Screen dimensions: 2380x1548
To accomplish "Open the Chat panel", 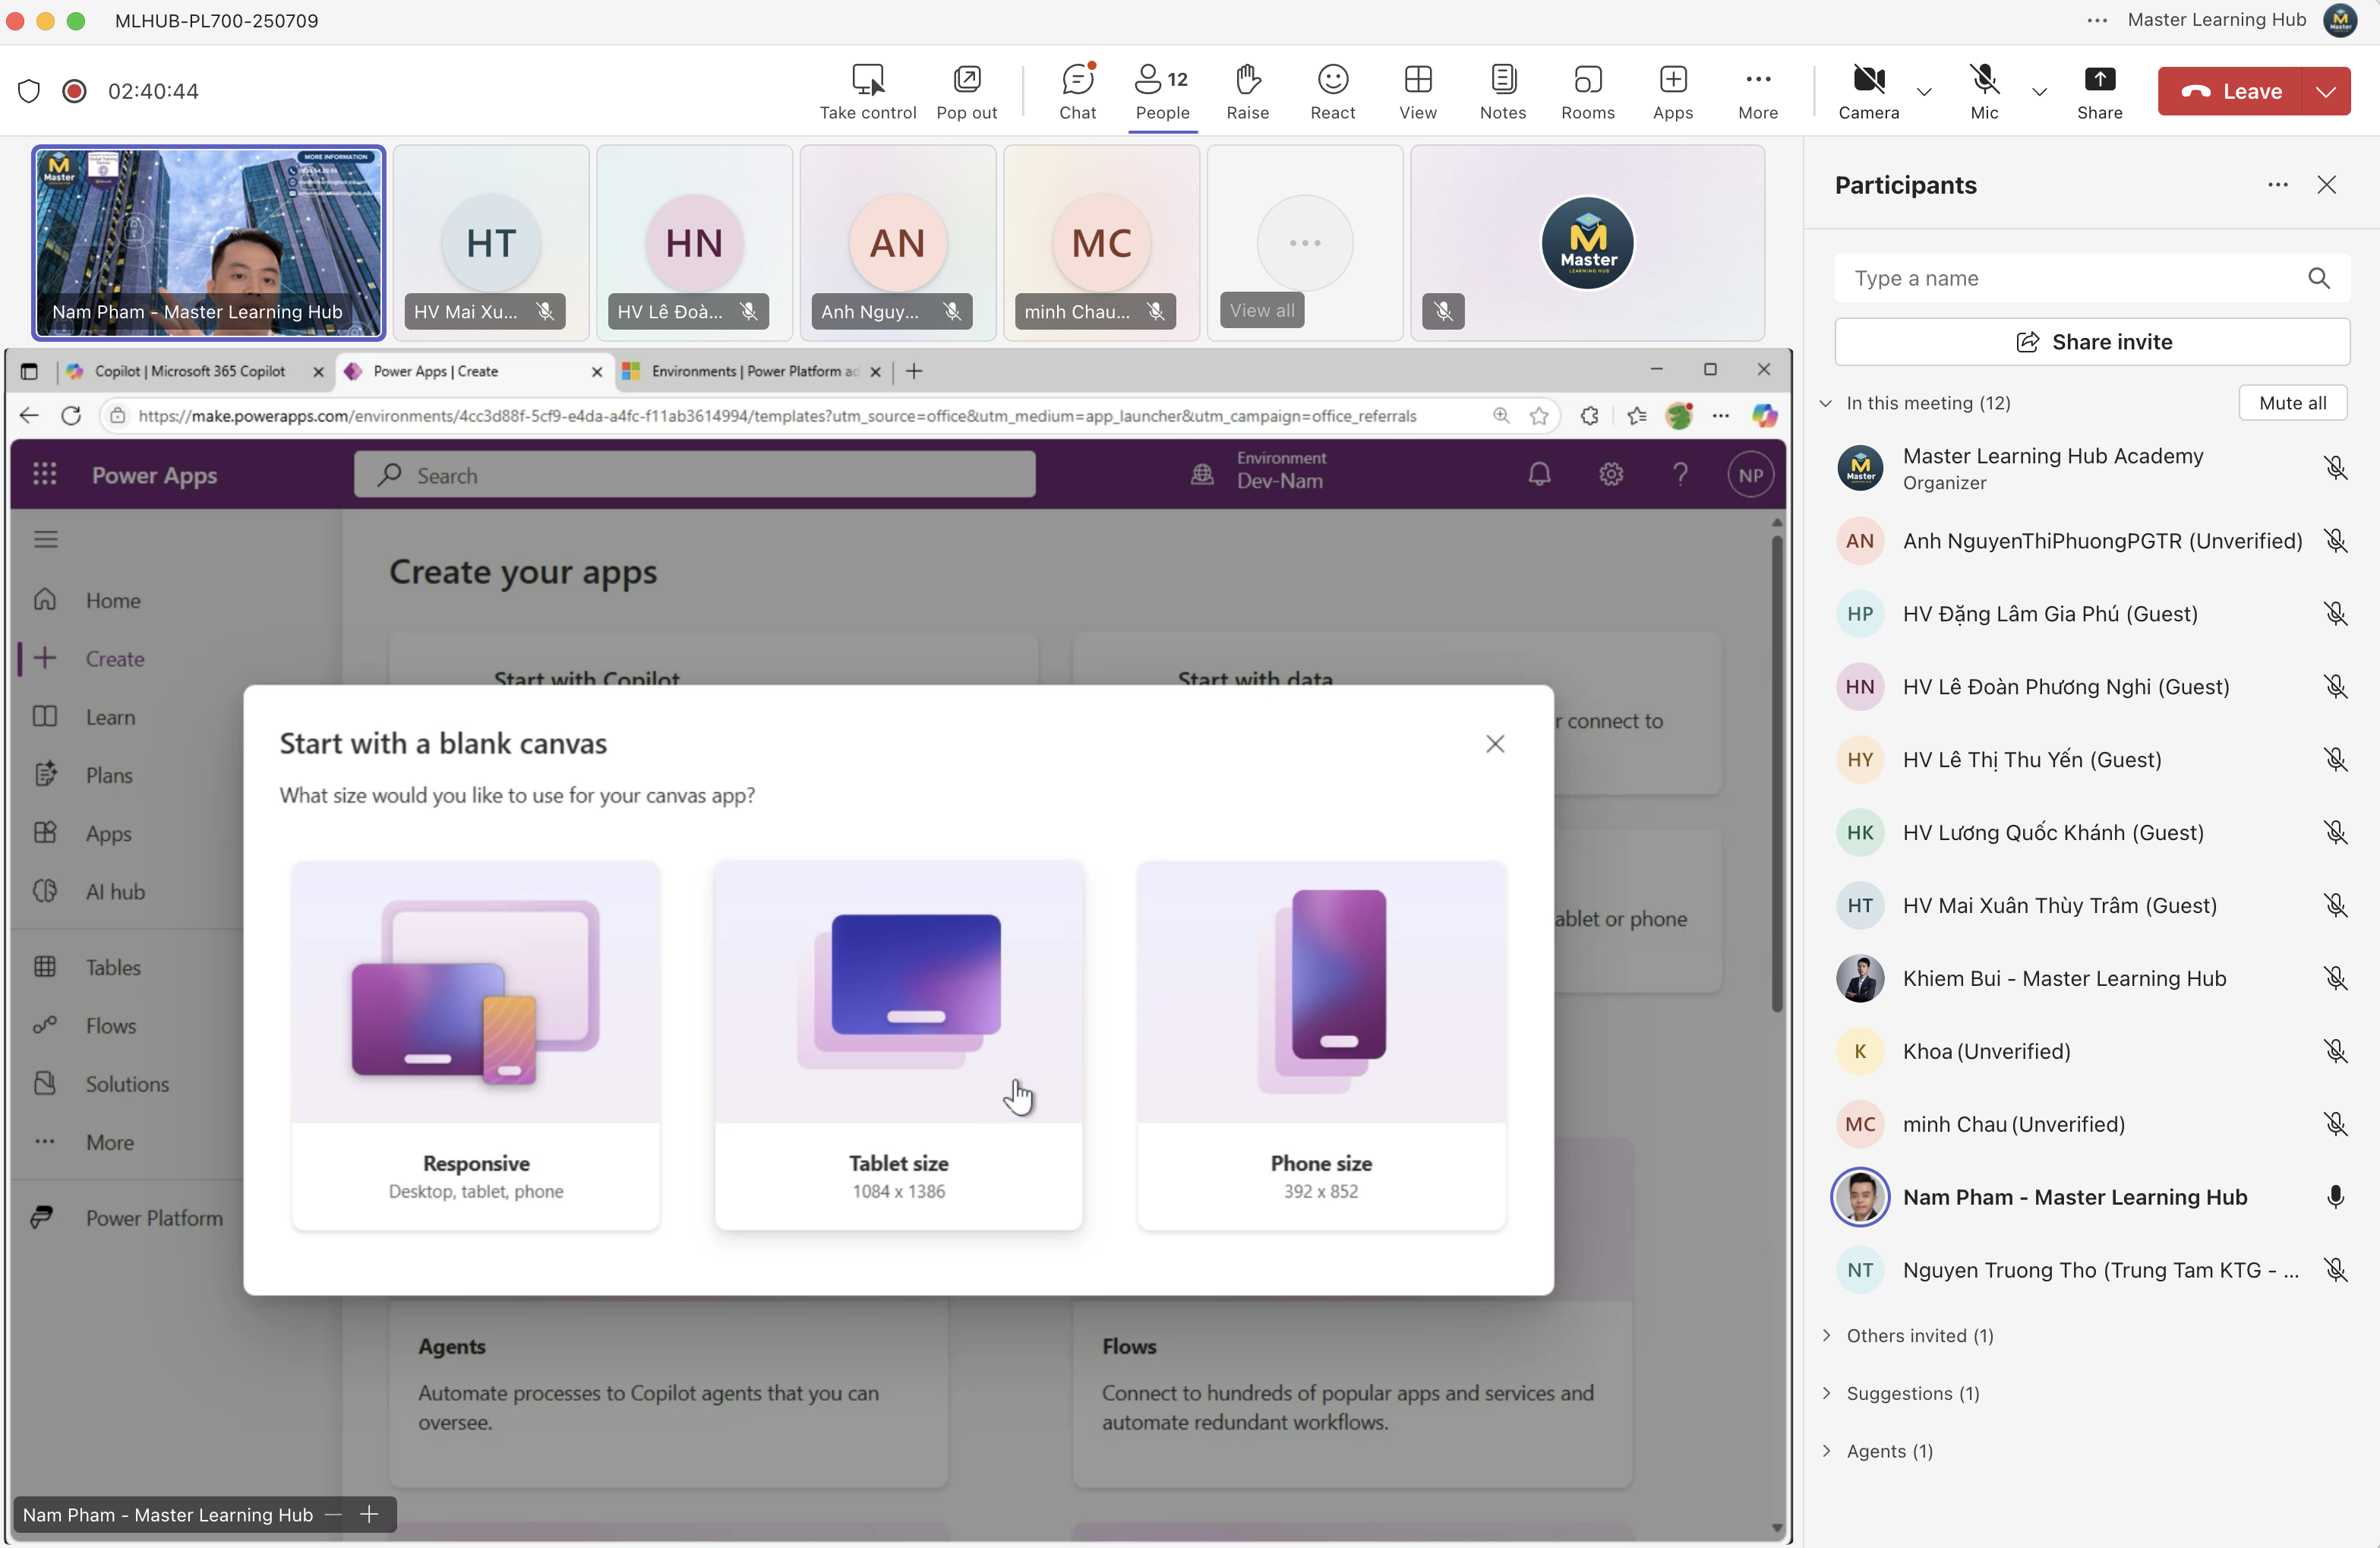I will click(1077, 91).
